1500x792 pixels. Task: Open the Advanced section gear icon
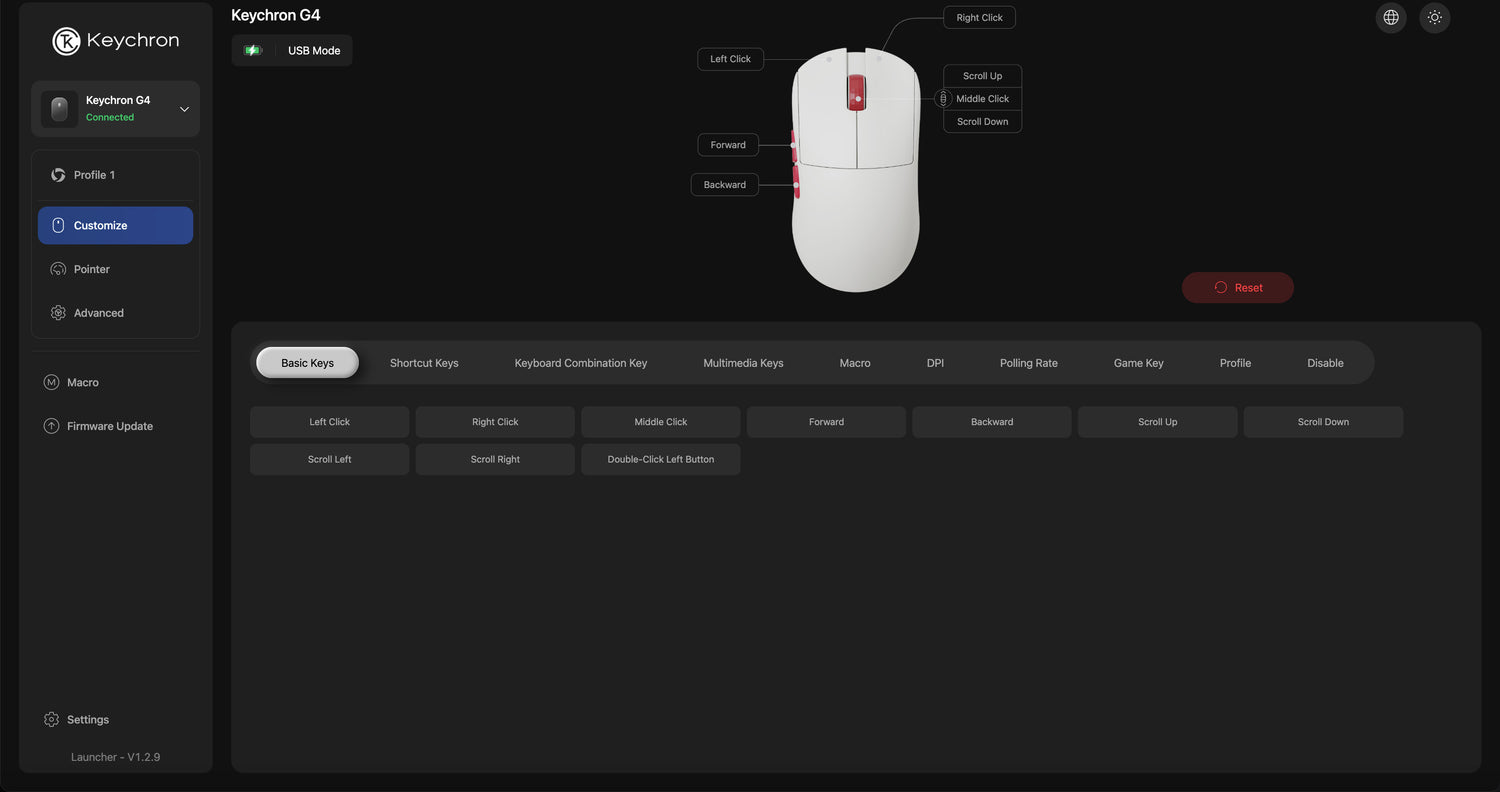tap(58, 313)
